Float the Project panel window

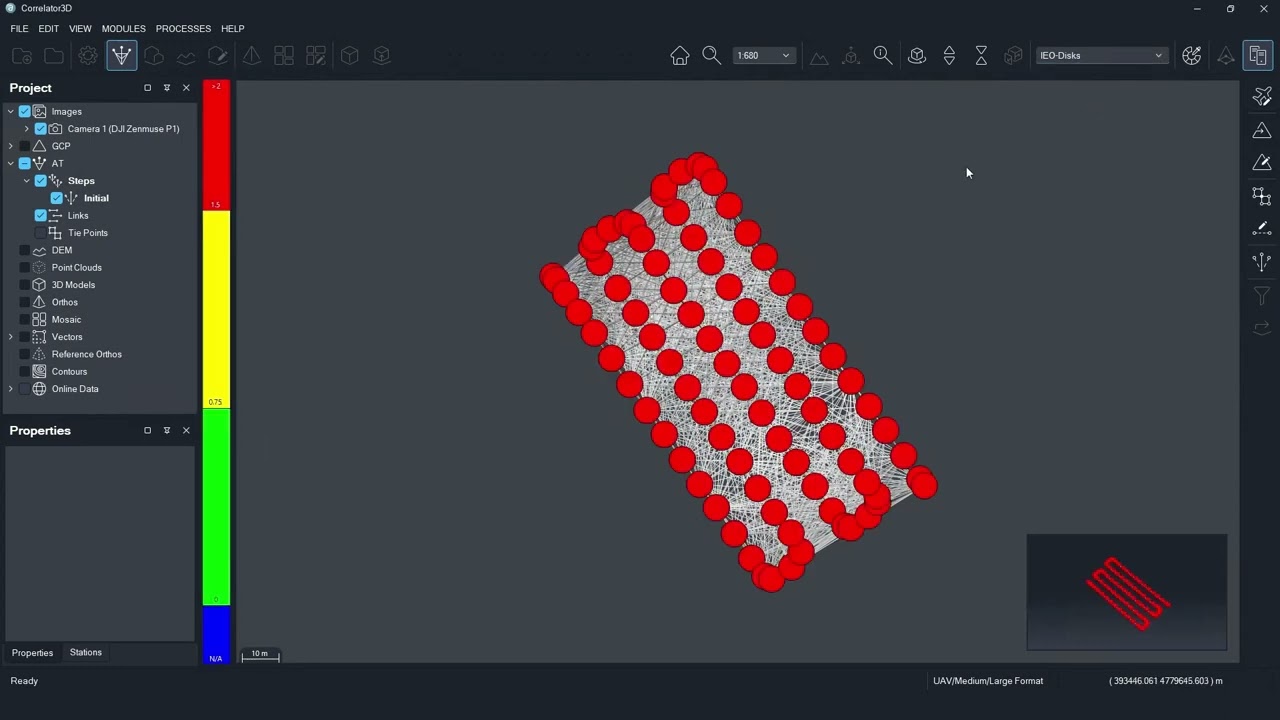(147, 88)
